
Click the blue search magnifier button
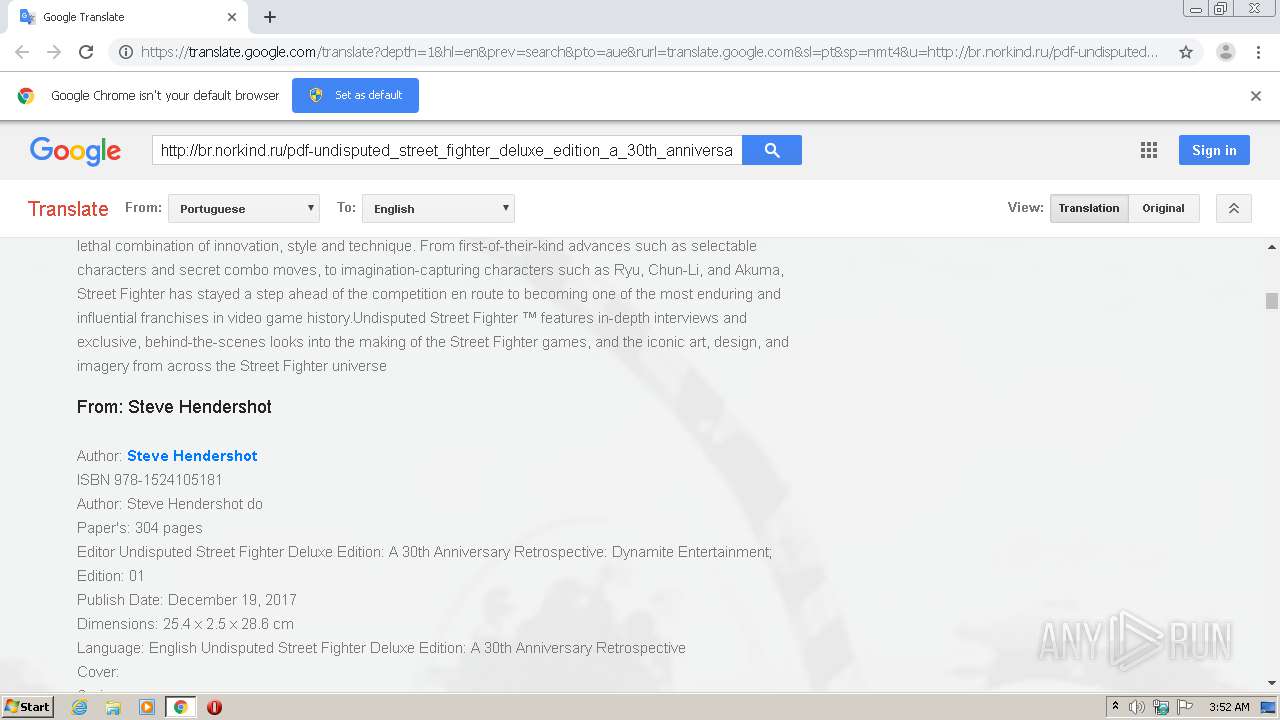772,150
